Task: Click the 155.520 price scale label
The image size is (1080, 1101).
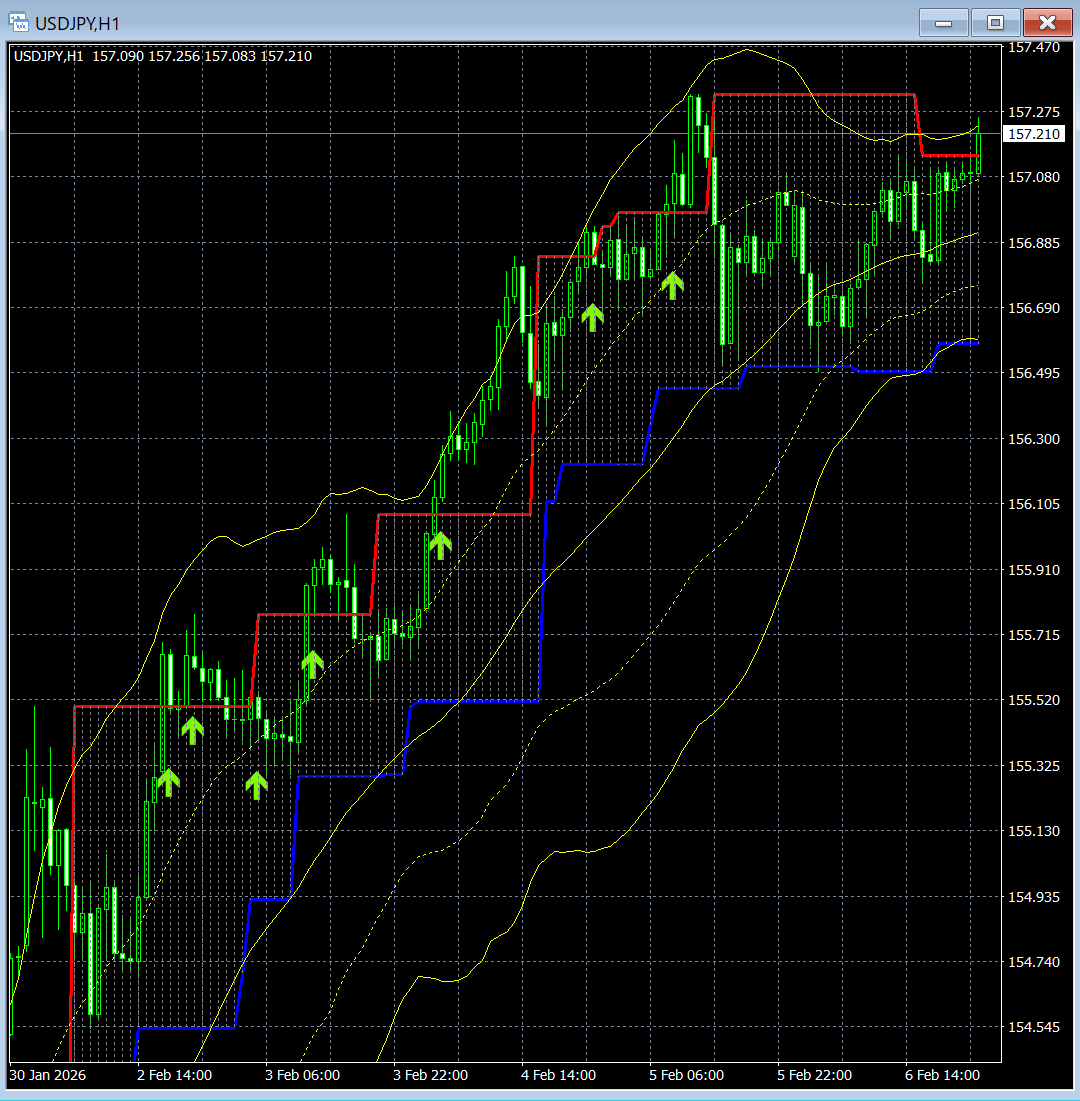Action: 1034,700
